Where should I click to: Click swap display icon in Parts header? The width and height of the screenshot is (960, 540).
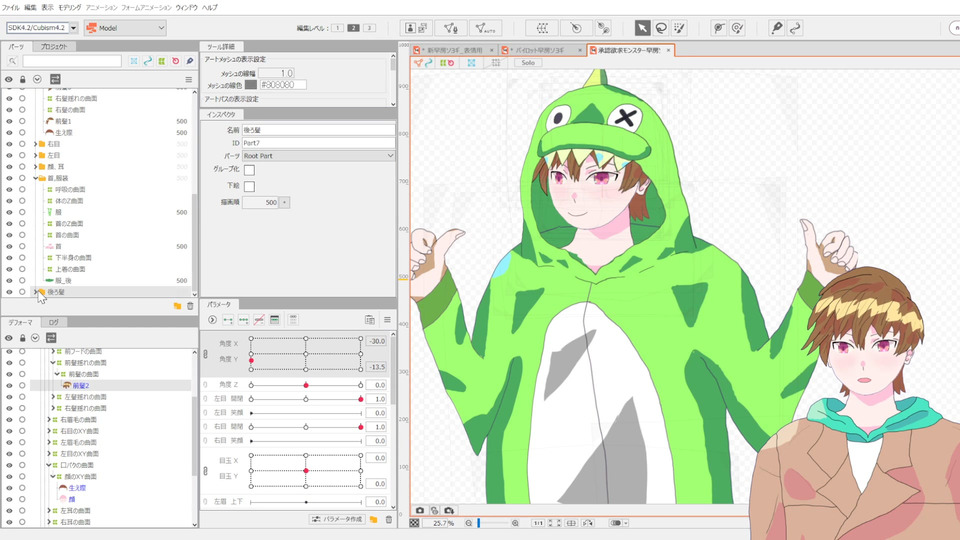pyautogui.click(x=55, y=79)
